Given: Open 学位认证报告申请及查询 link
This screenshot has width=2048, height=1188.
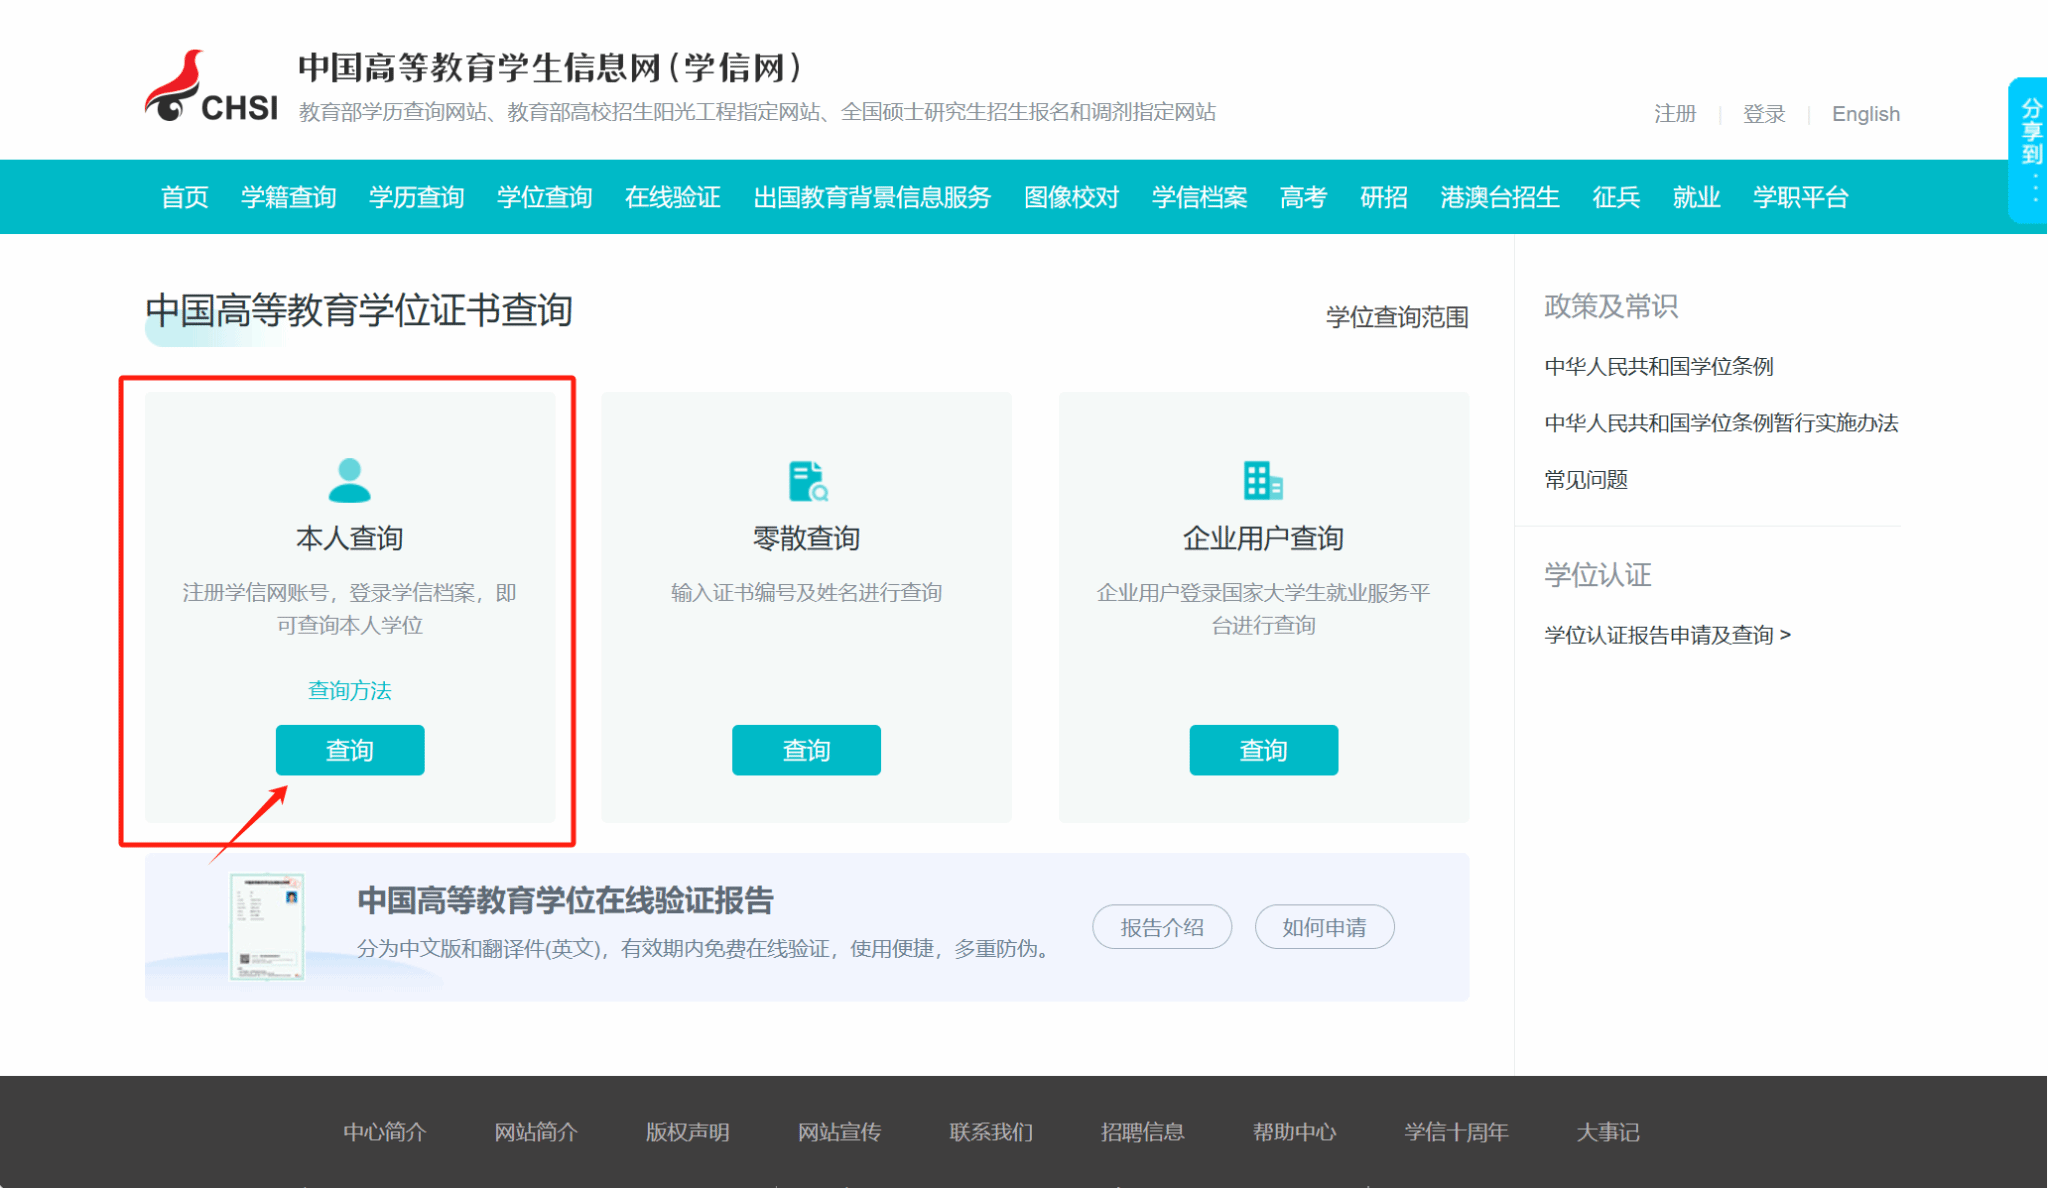Looking at the screenshot, I should point(1667,635).
